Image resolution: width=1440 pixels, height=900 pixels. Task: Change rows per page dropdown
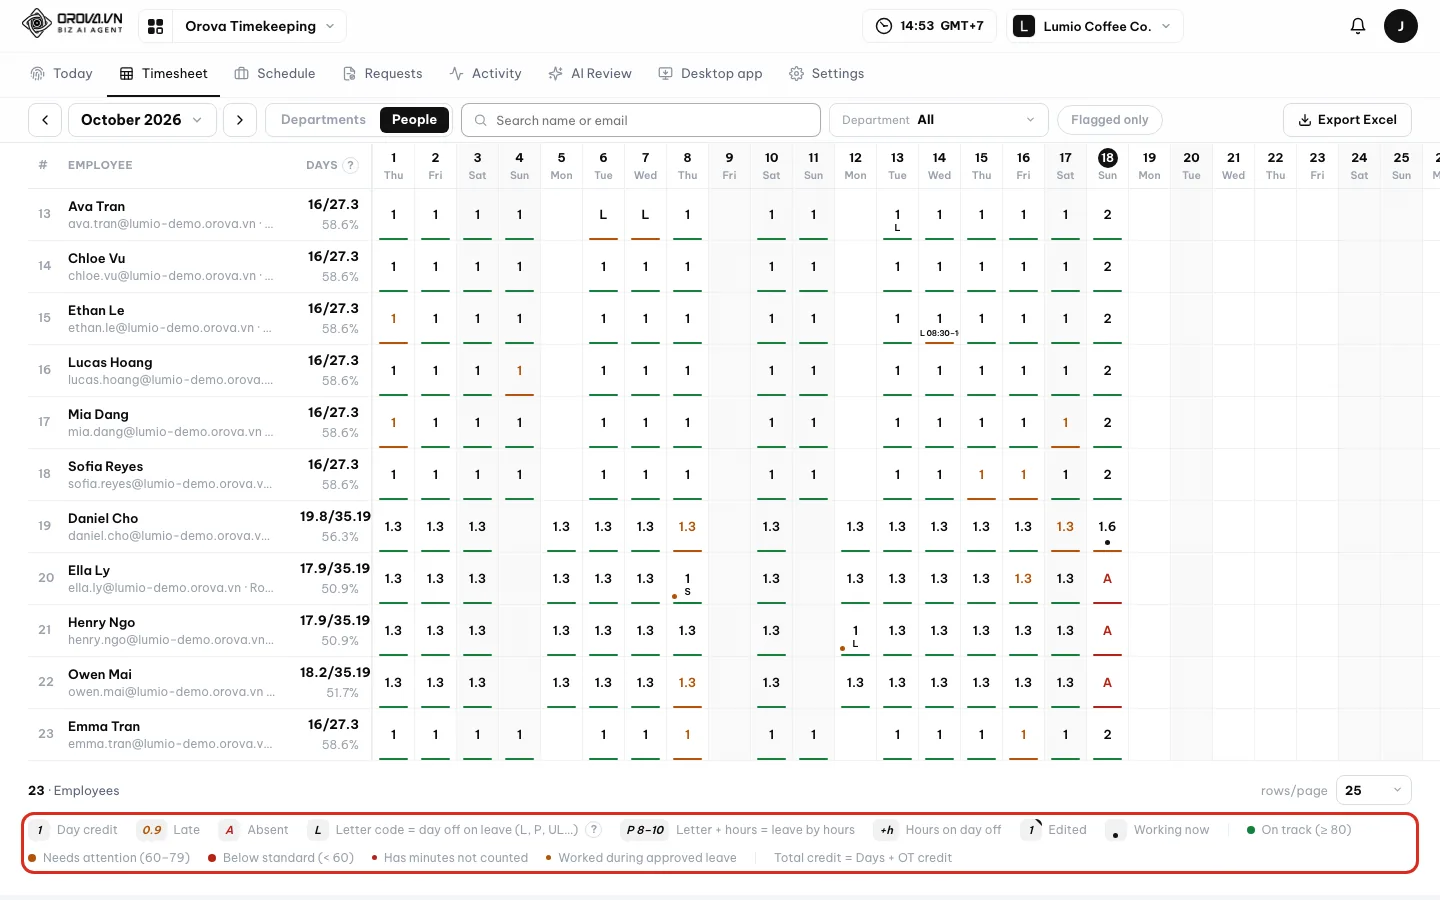1372,790
